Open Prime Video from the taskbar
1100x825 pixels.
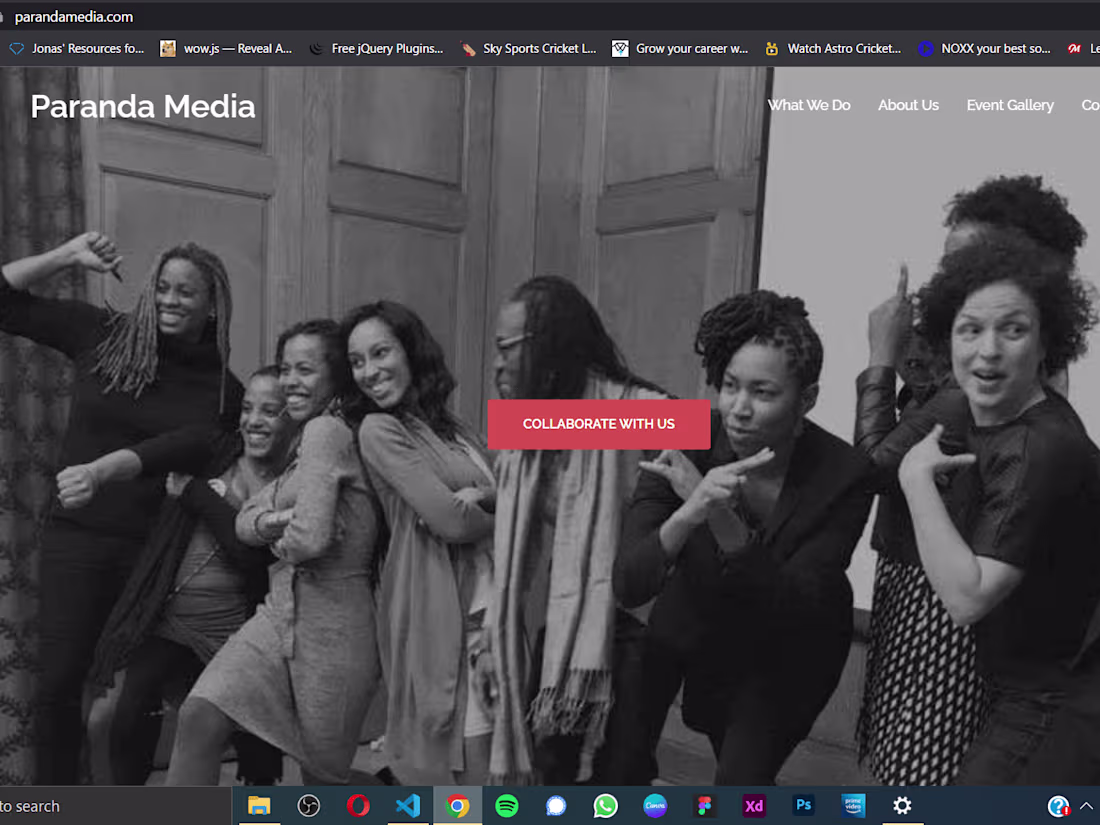tap(852, 805)
